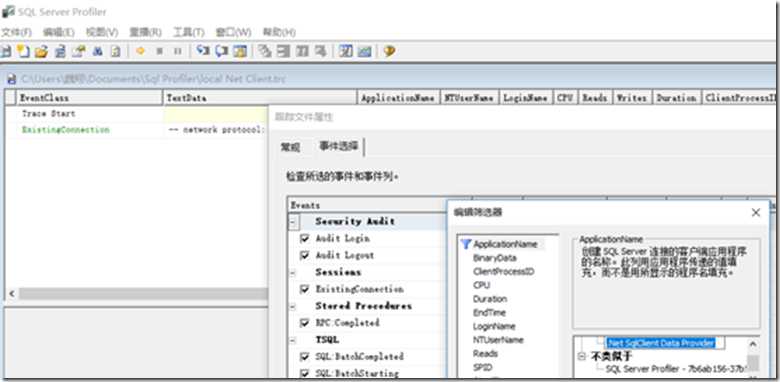Click the New Trace toolbar icon
The height and width of the screenshot is (382, 780).
[x=6, y=51]
